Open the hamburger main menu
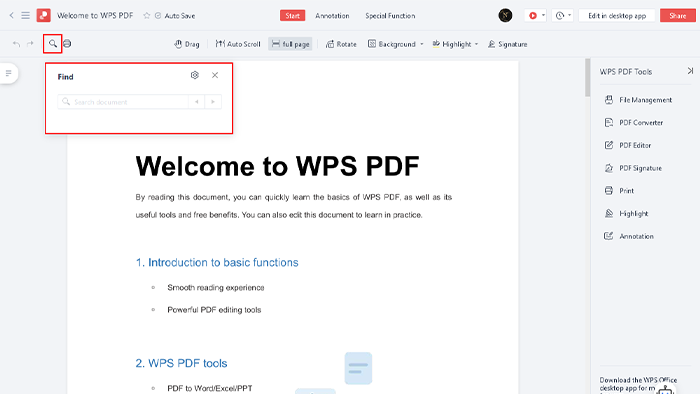This screenshot has width=700, height=394. point(25,16)
